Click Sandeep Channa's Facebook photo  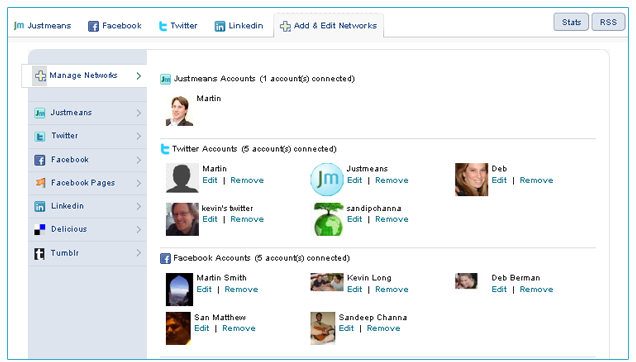click(322, 328)
